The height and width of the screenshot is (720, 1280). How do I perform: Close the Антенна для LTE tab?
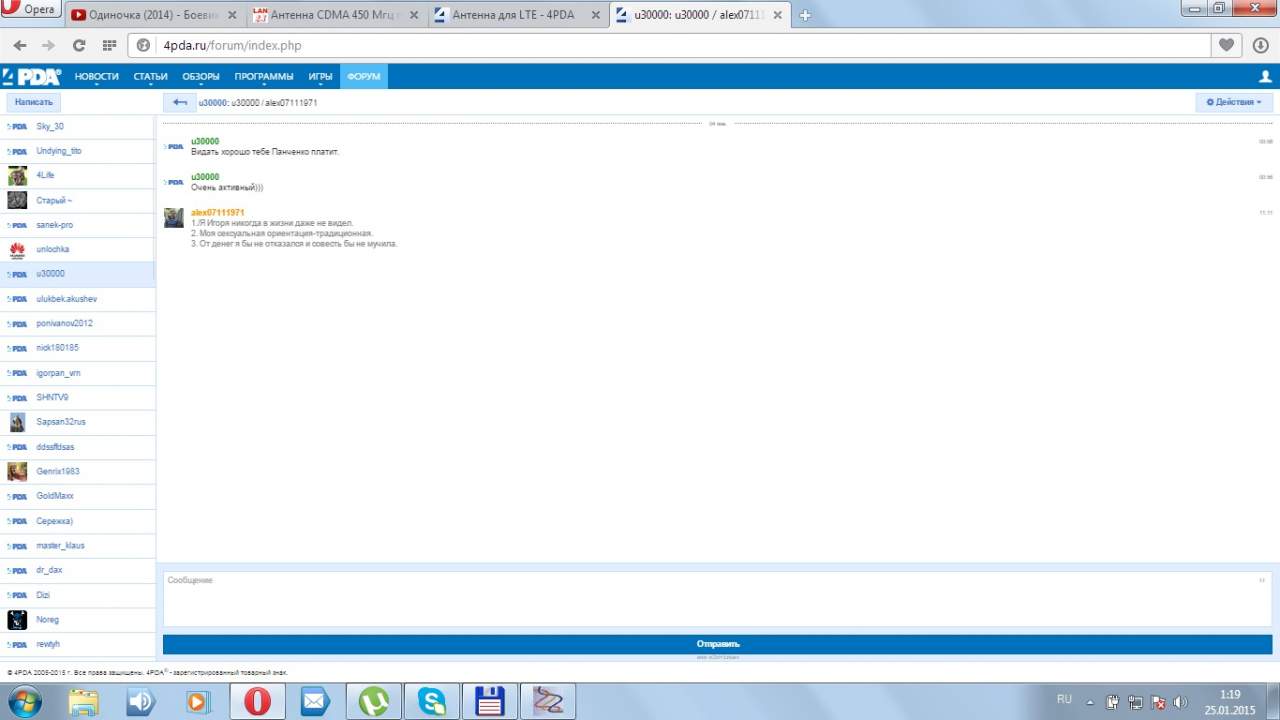click(x=596, y=15)
